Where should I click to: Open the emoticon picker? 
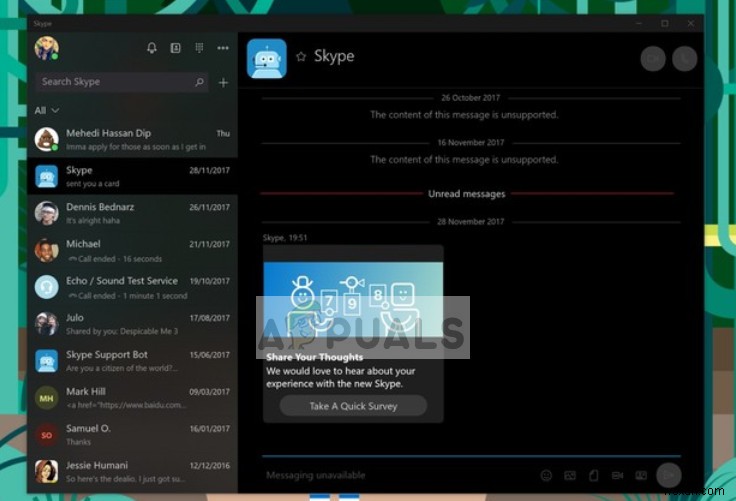coord(546,475)
